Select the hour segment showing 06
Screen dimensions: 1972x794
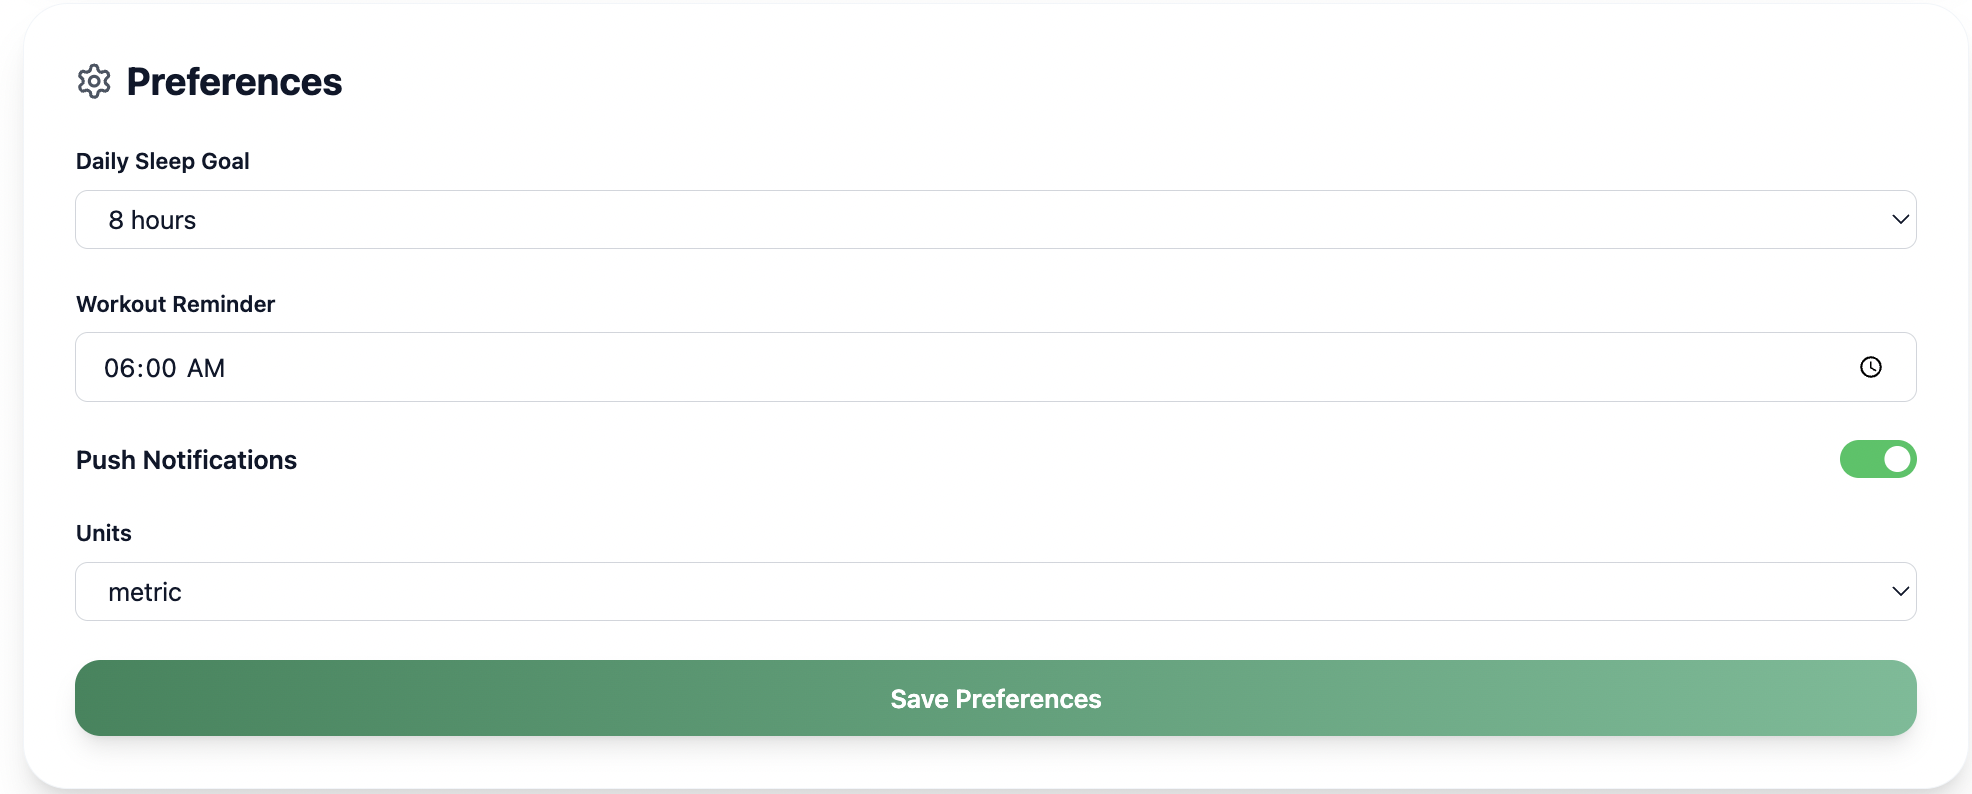pyautogui.click(x=119, y=368)
